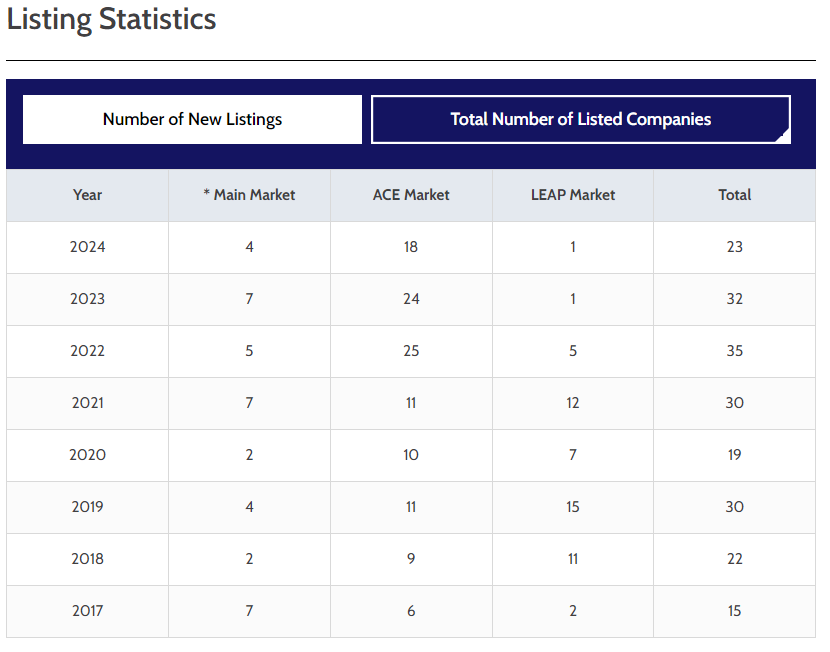830x652 pixels.
Task: Click the Listing Statistics heading
Action: 111,20
